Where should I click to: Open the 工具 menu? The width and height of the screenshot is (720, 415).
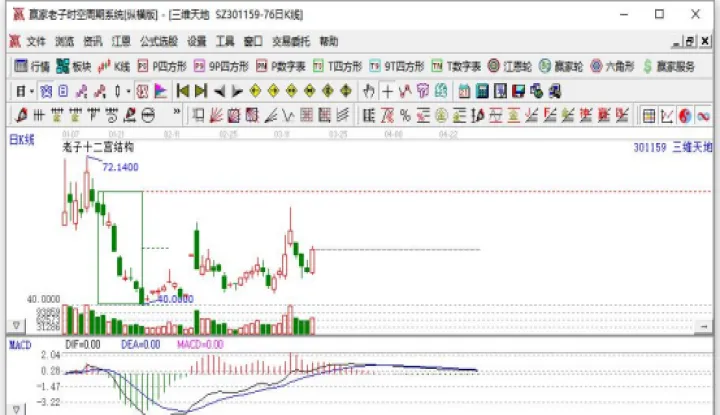click(x=225, y=42)
